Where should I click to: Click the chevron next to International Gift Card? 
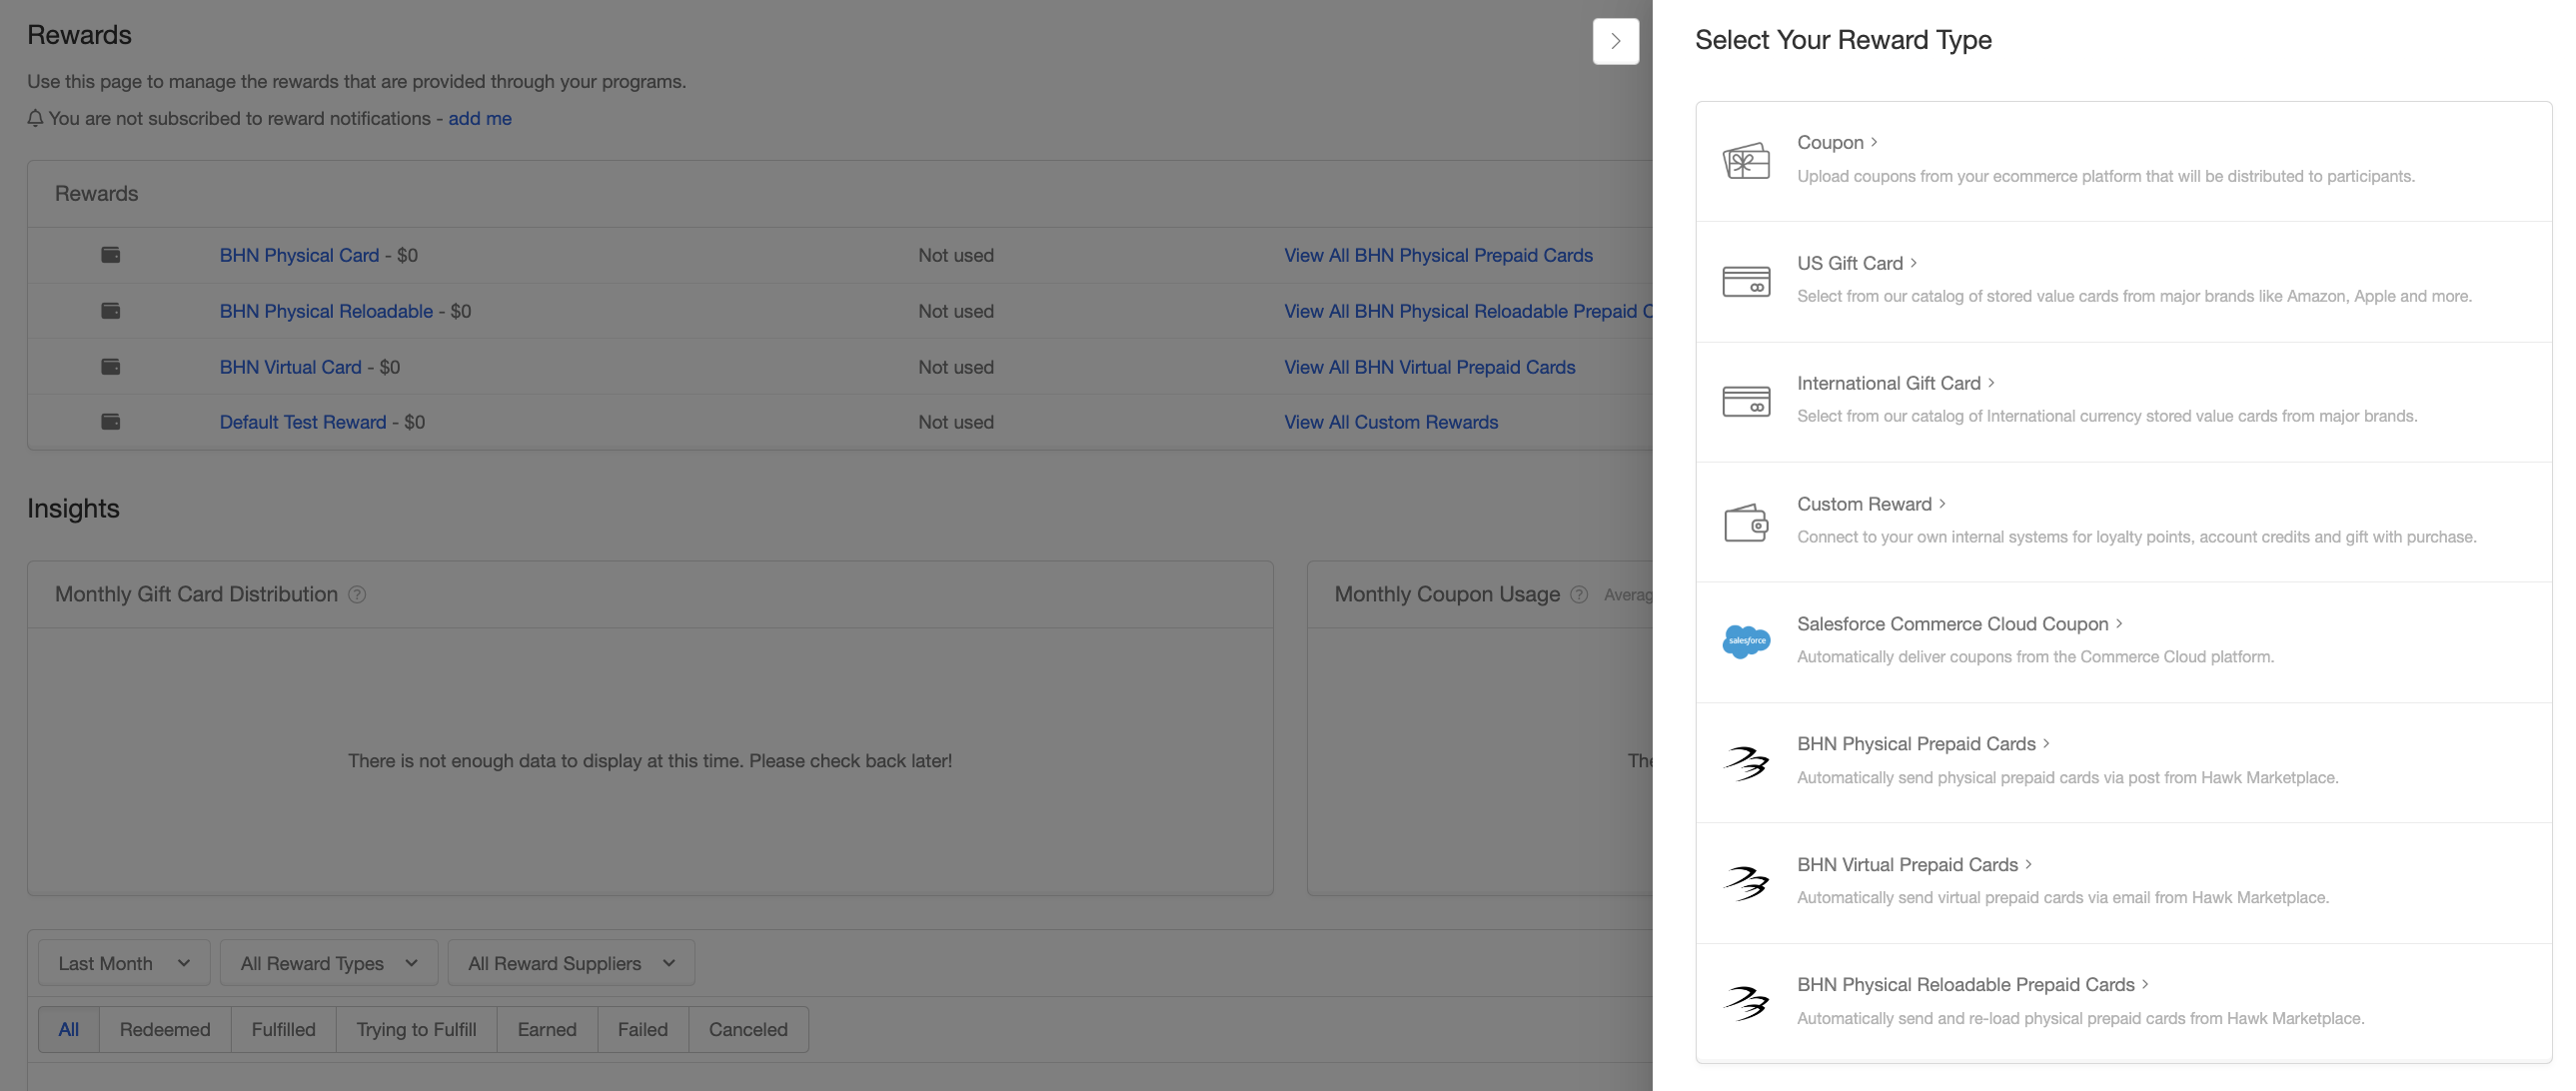tap(1991, 383)
